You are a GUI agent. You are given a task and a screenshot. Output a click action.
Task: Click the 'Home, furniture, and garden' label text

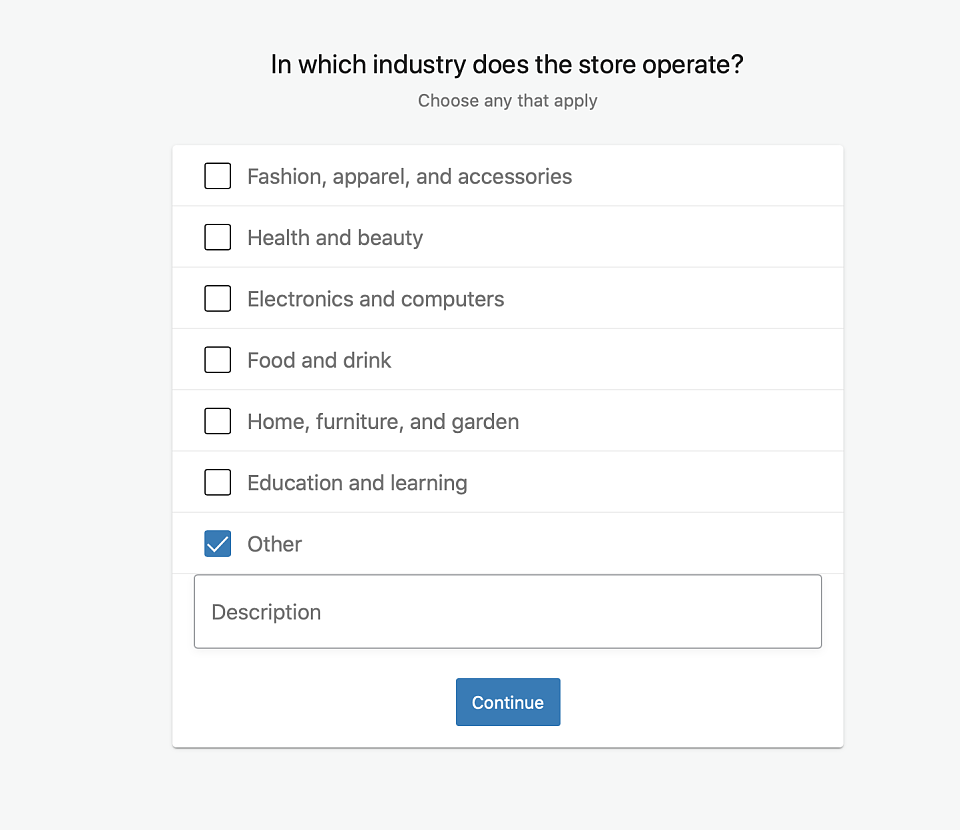pos(383,421)
